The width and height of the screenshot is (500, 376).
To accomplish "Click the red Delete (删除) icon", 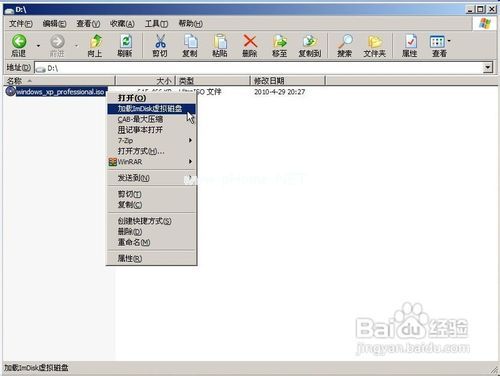I will tap(250, 41).
